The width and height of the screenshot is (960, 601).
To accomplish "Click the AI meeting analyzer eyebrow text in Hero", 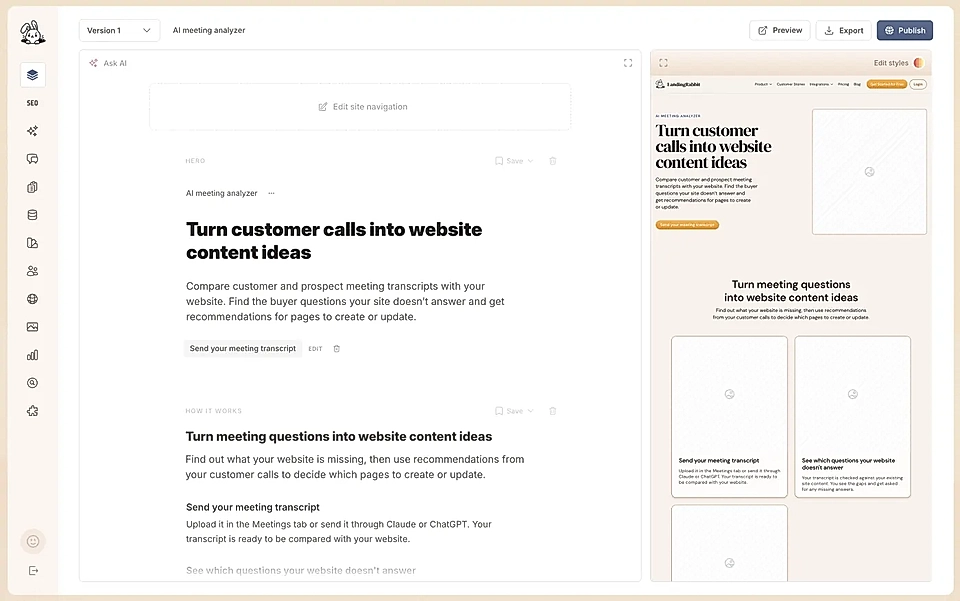I will (222, 193).
